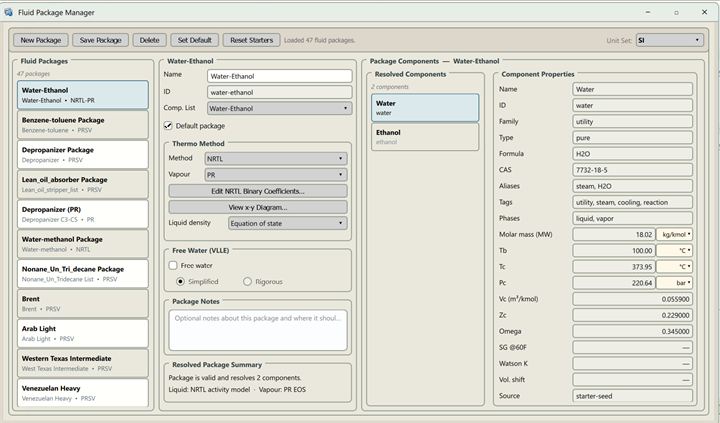The height and width of the screenshot is (423, 720).
Task: Select Ethanol in Resolved Components
Action: [425, 137]
